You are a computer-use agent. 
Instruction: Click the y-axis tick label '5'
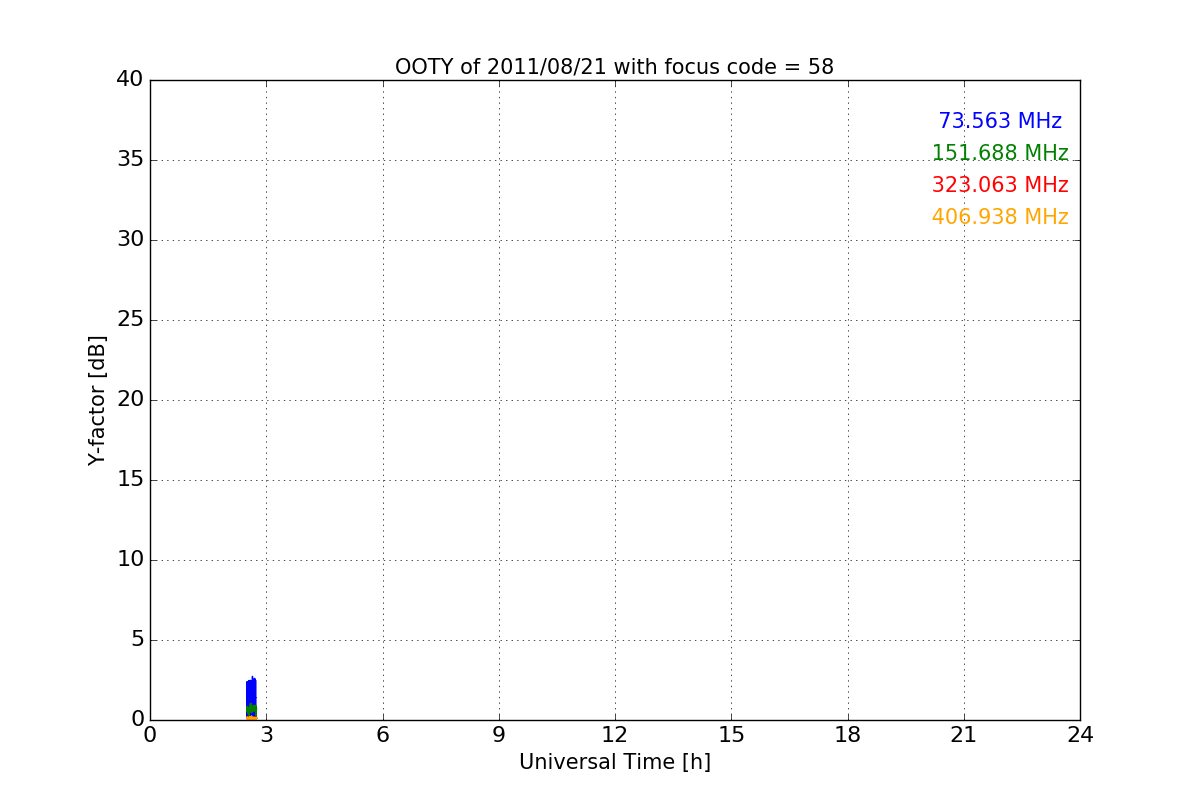[137, 639]
